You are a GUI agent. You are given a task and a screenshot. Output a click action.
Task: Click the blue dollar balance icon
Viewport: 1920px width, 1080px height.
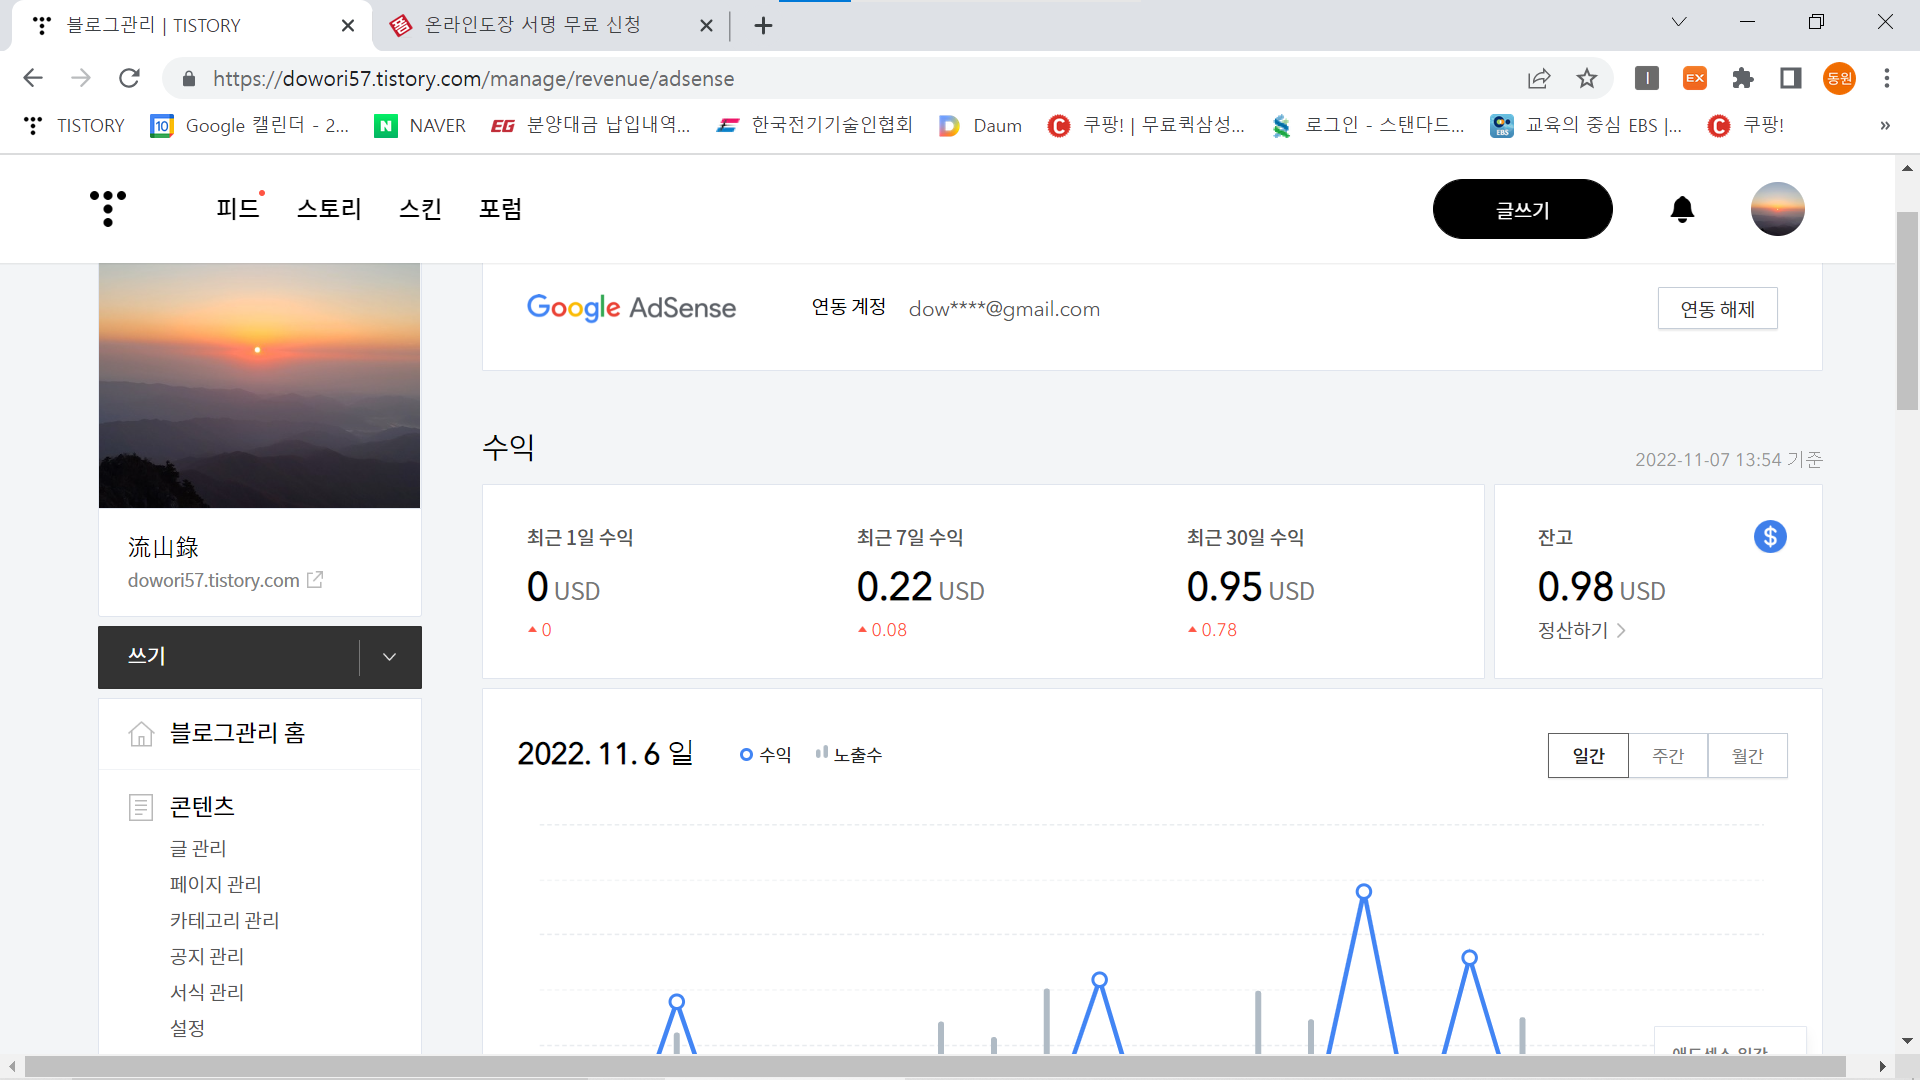pos(1769,537)
